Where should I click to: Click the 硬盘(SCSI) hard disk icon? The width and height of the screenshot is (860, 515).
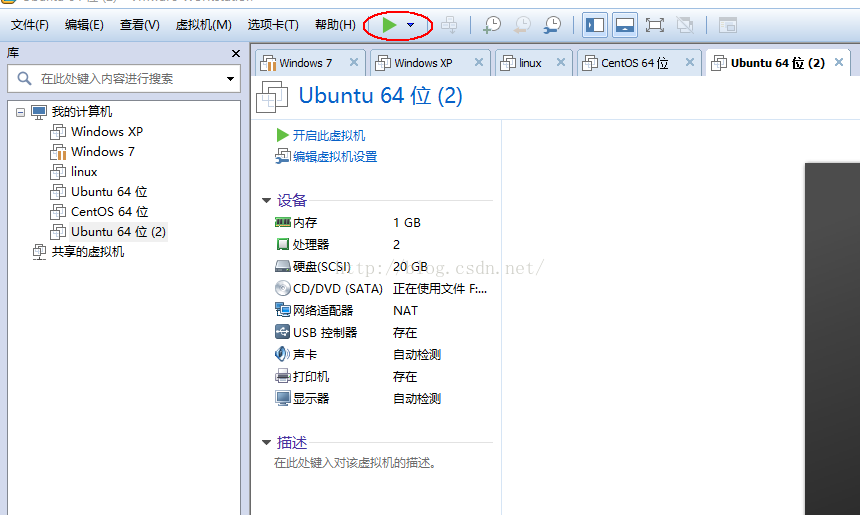[282, 267]
